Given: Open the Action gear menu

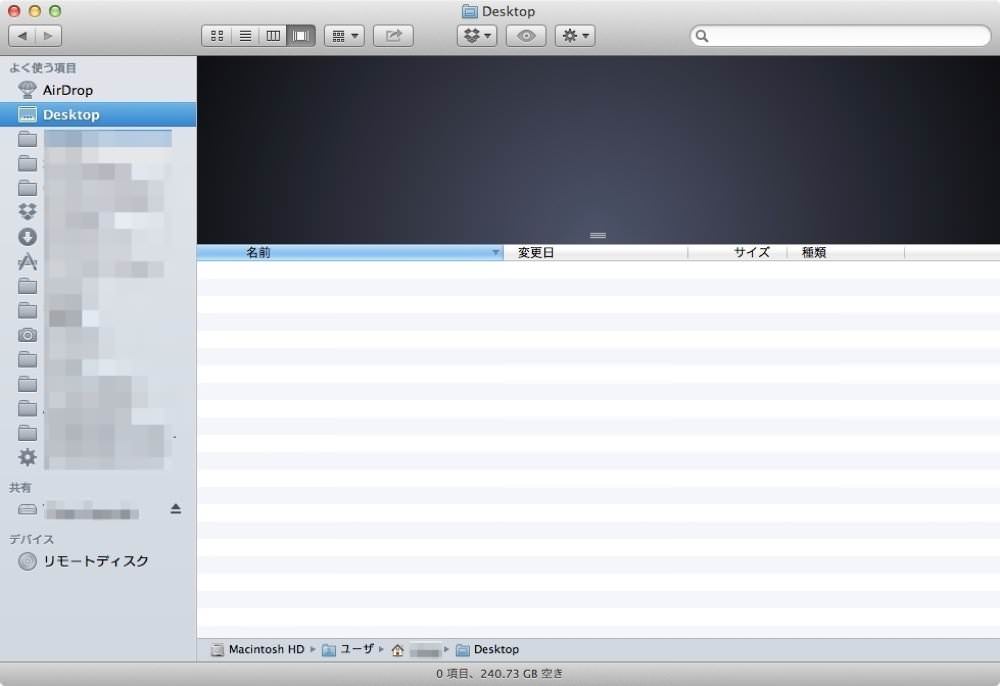Looking at the screenshot, I should pos(575,36).
